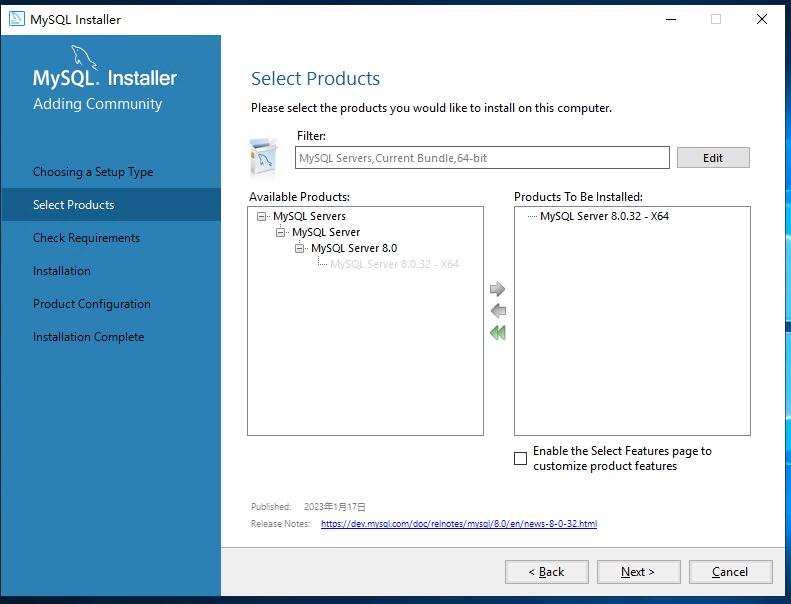Screen dimensions: 791x604
Task: Click the published date 2023年1月17日
Action: 334,507
